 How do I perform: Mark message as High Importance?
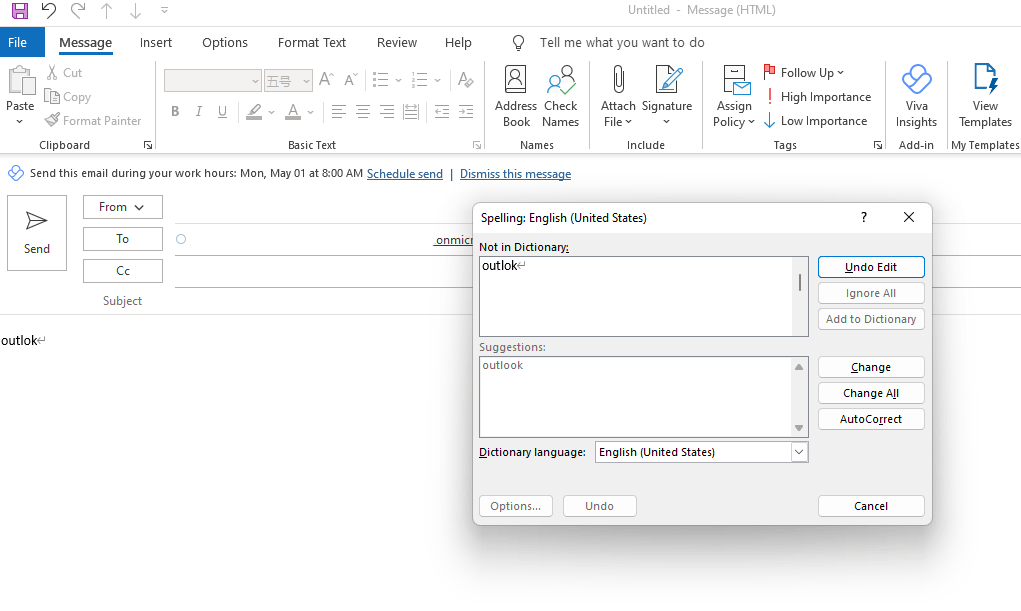coord(817,96)
